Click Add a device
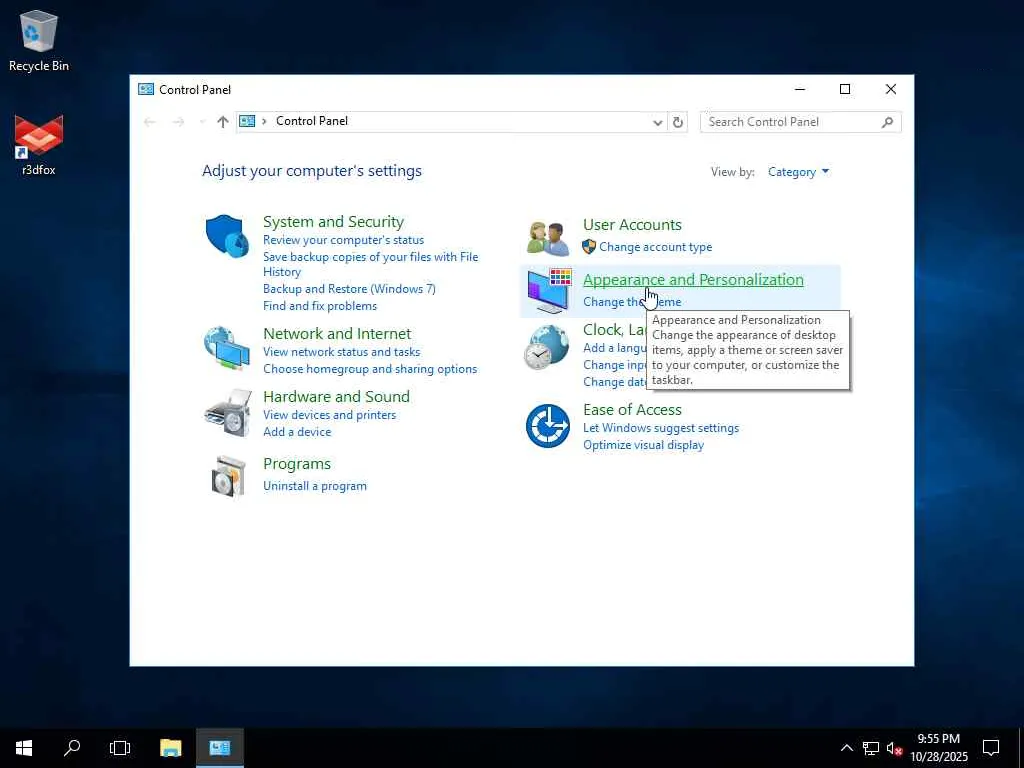This screenshot has width=1024, height=768. 296,432
